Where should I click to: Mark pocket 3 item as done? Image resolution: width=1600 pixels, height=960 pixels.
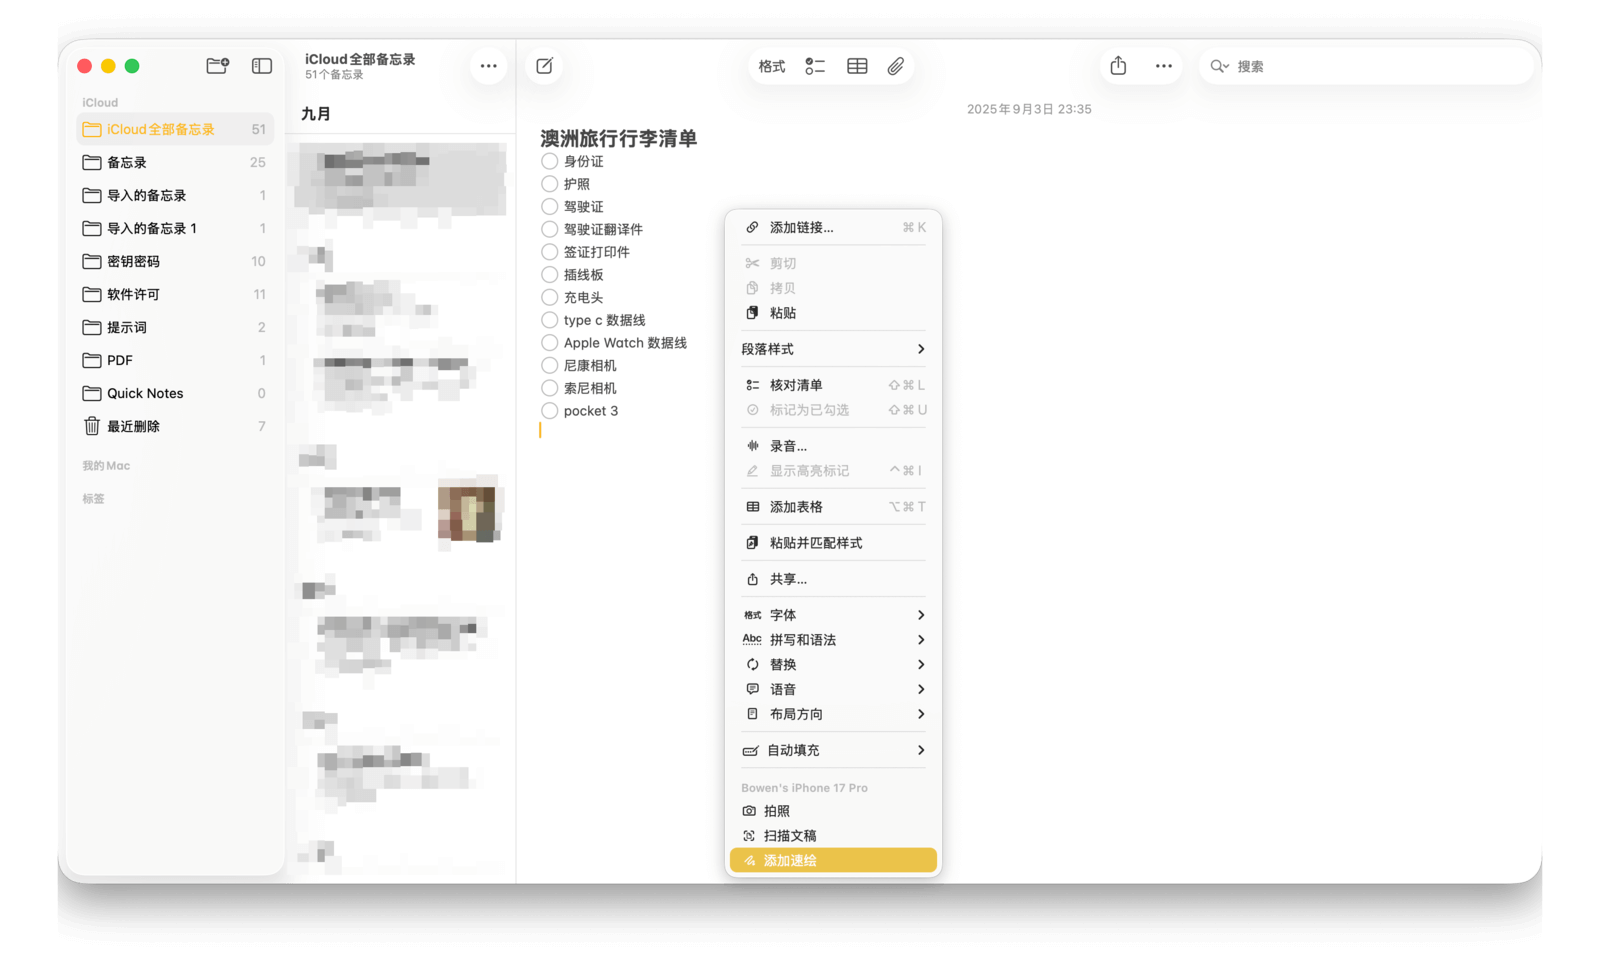coord(550,411)
